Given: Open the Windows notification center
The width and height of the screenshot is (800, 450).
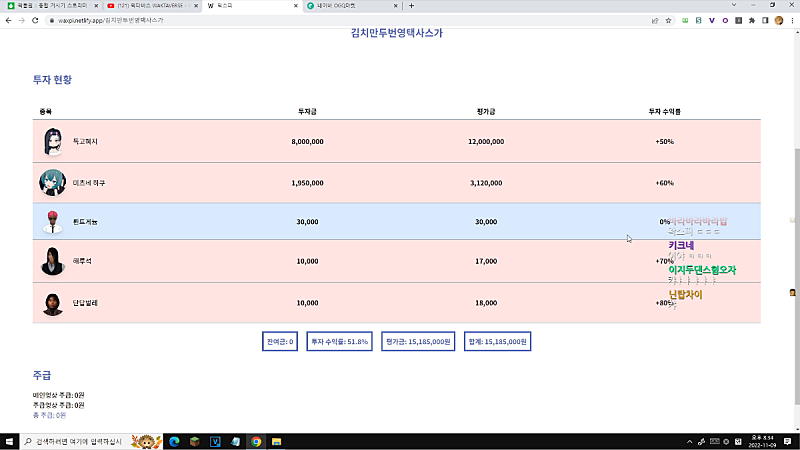Looking at the screenshot, I should click(x=788, y=441).
